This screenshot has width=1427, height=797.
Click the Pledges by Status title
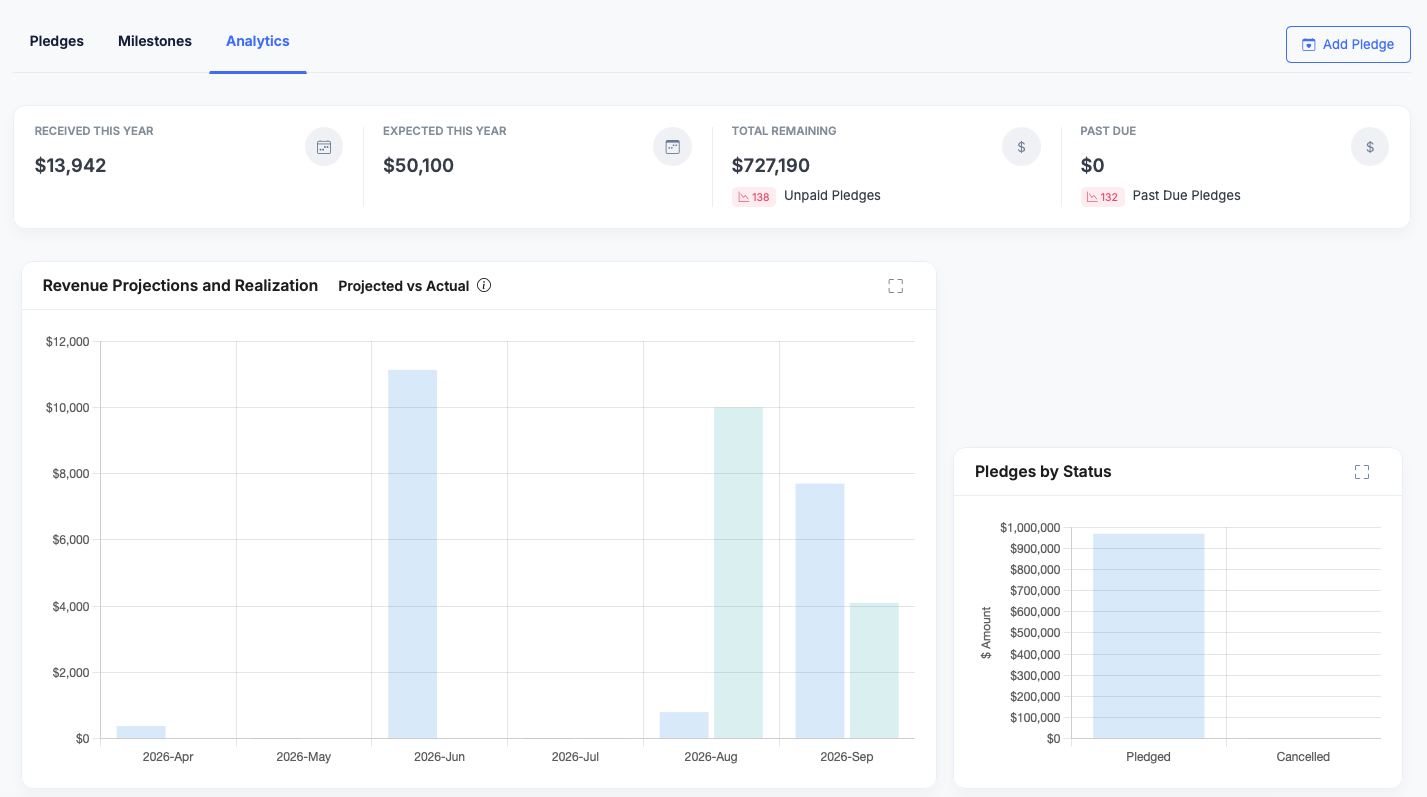(x=1043, y=472)
